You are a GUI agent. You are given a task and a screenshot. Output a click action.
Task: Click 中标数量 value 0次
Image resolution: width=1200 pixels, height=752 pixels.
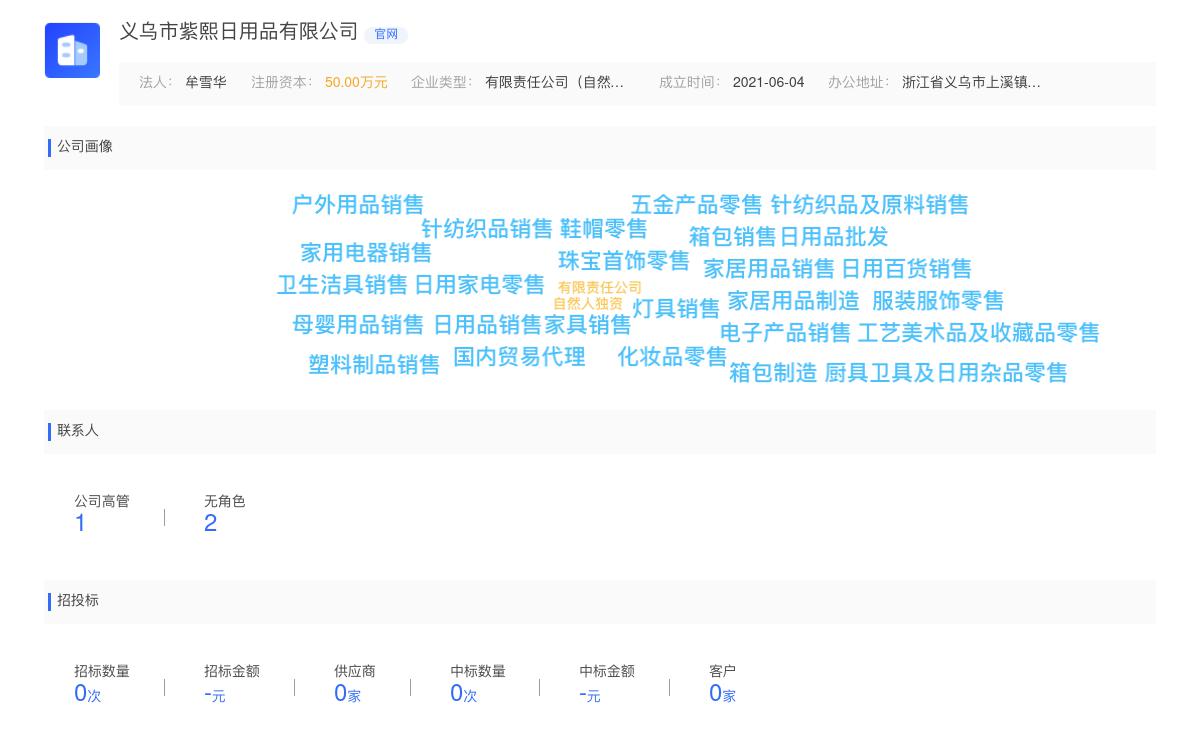(x=463, y=694)
